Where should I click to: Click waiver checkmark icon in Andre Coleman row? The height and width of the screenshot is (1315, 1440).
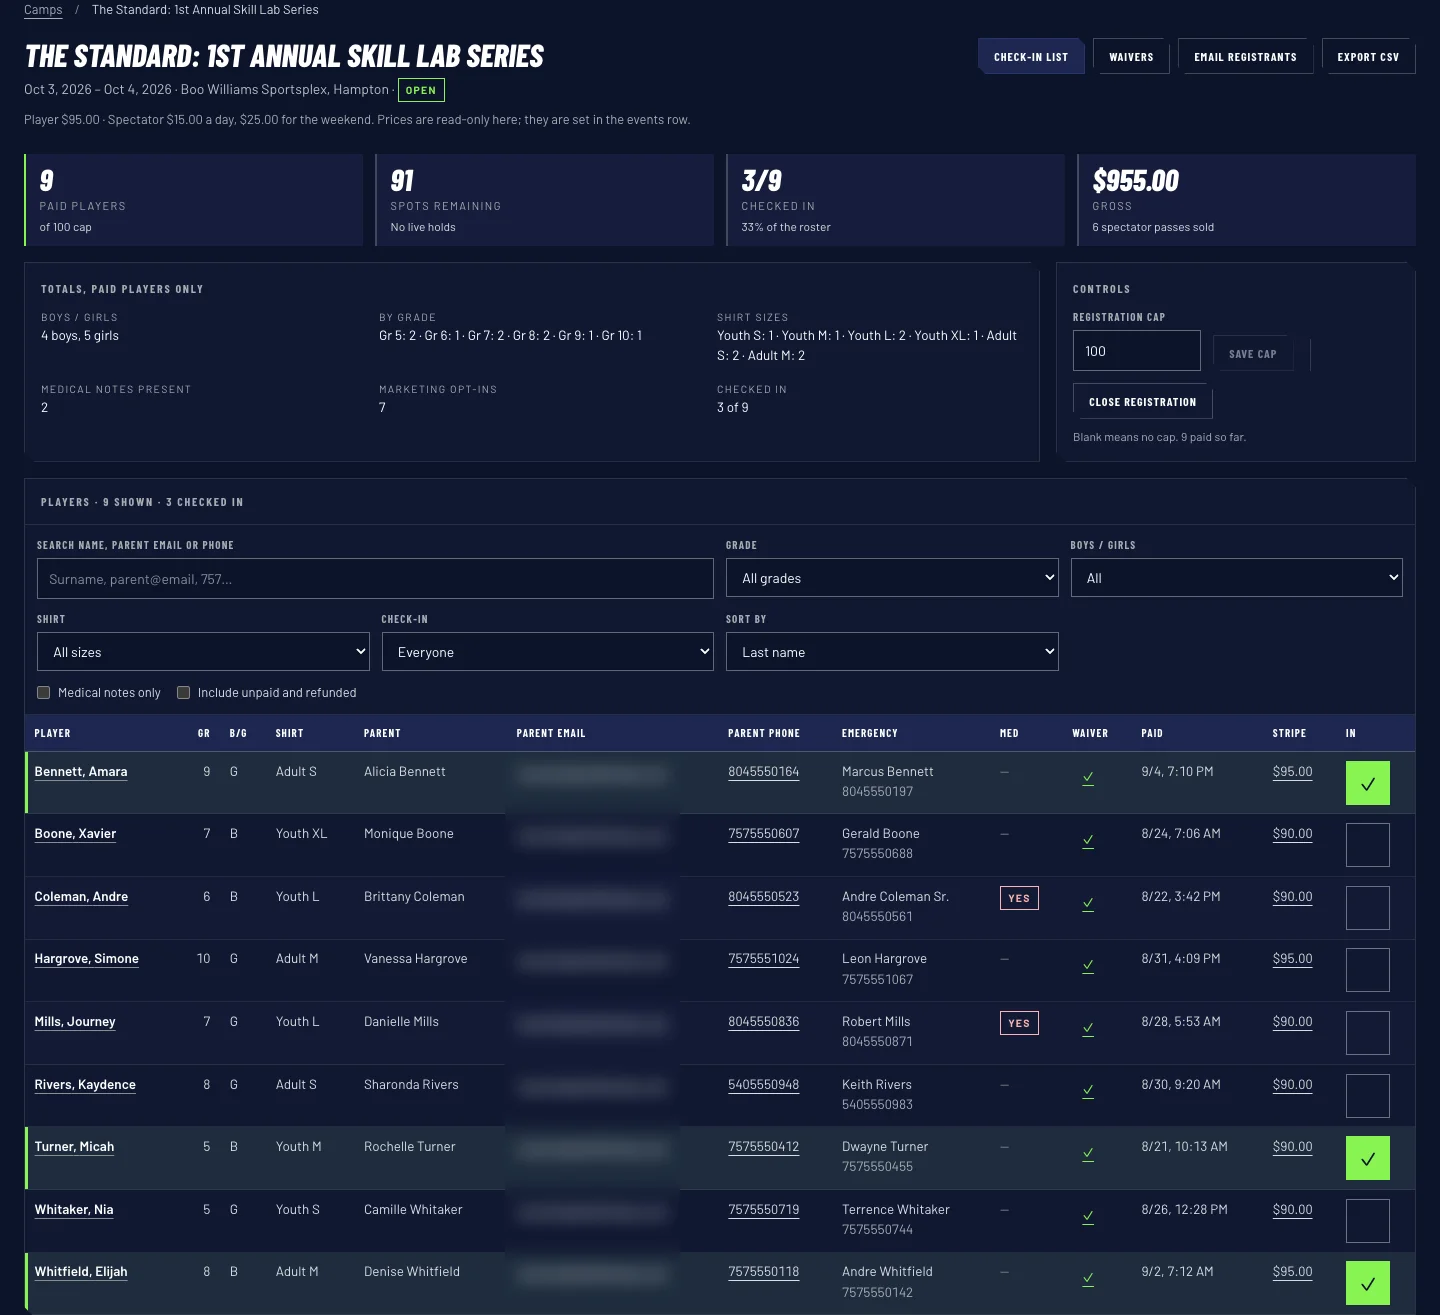point(1088,904)
